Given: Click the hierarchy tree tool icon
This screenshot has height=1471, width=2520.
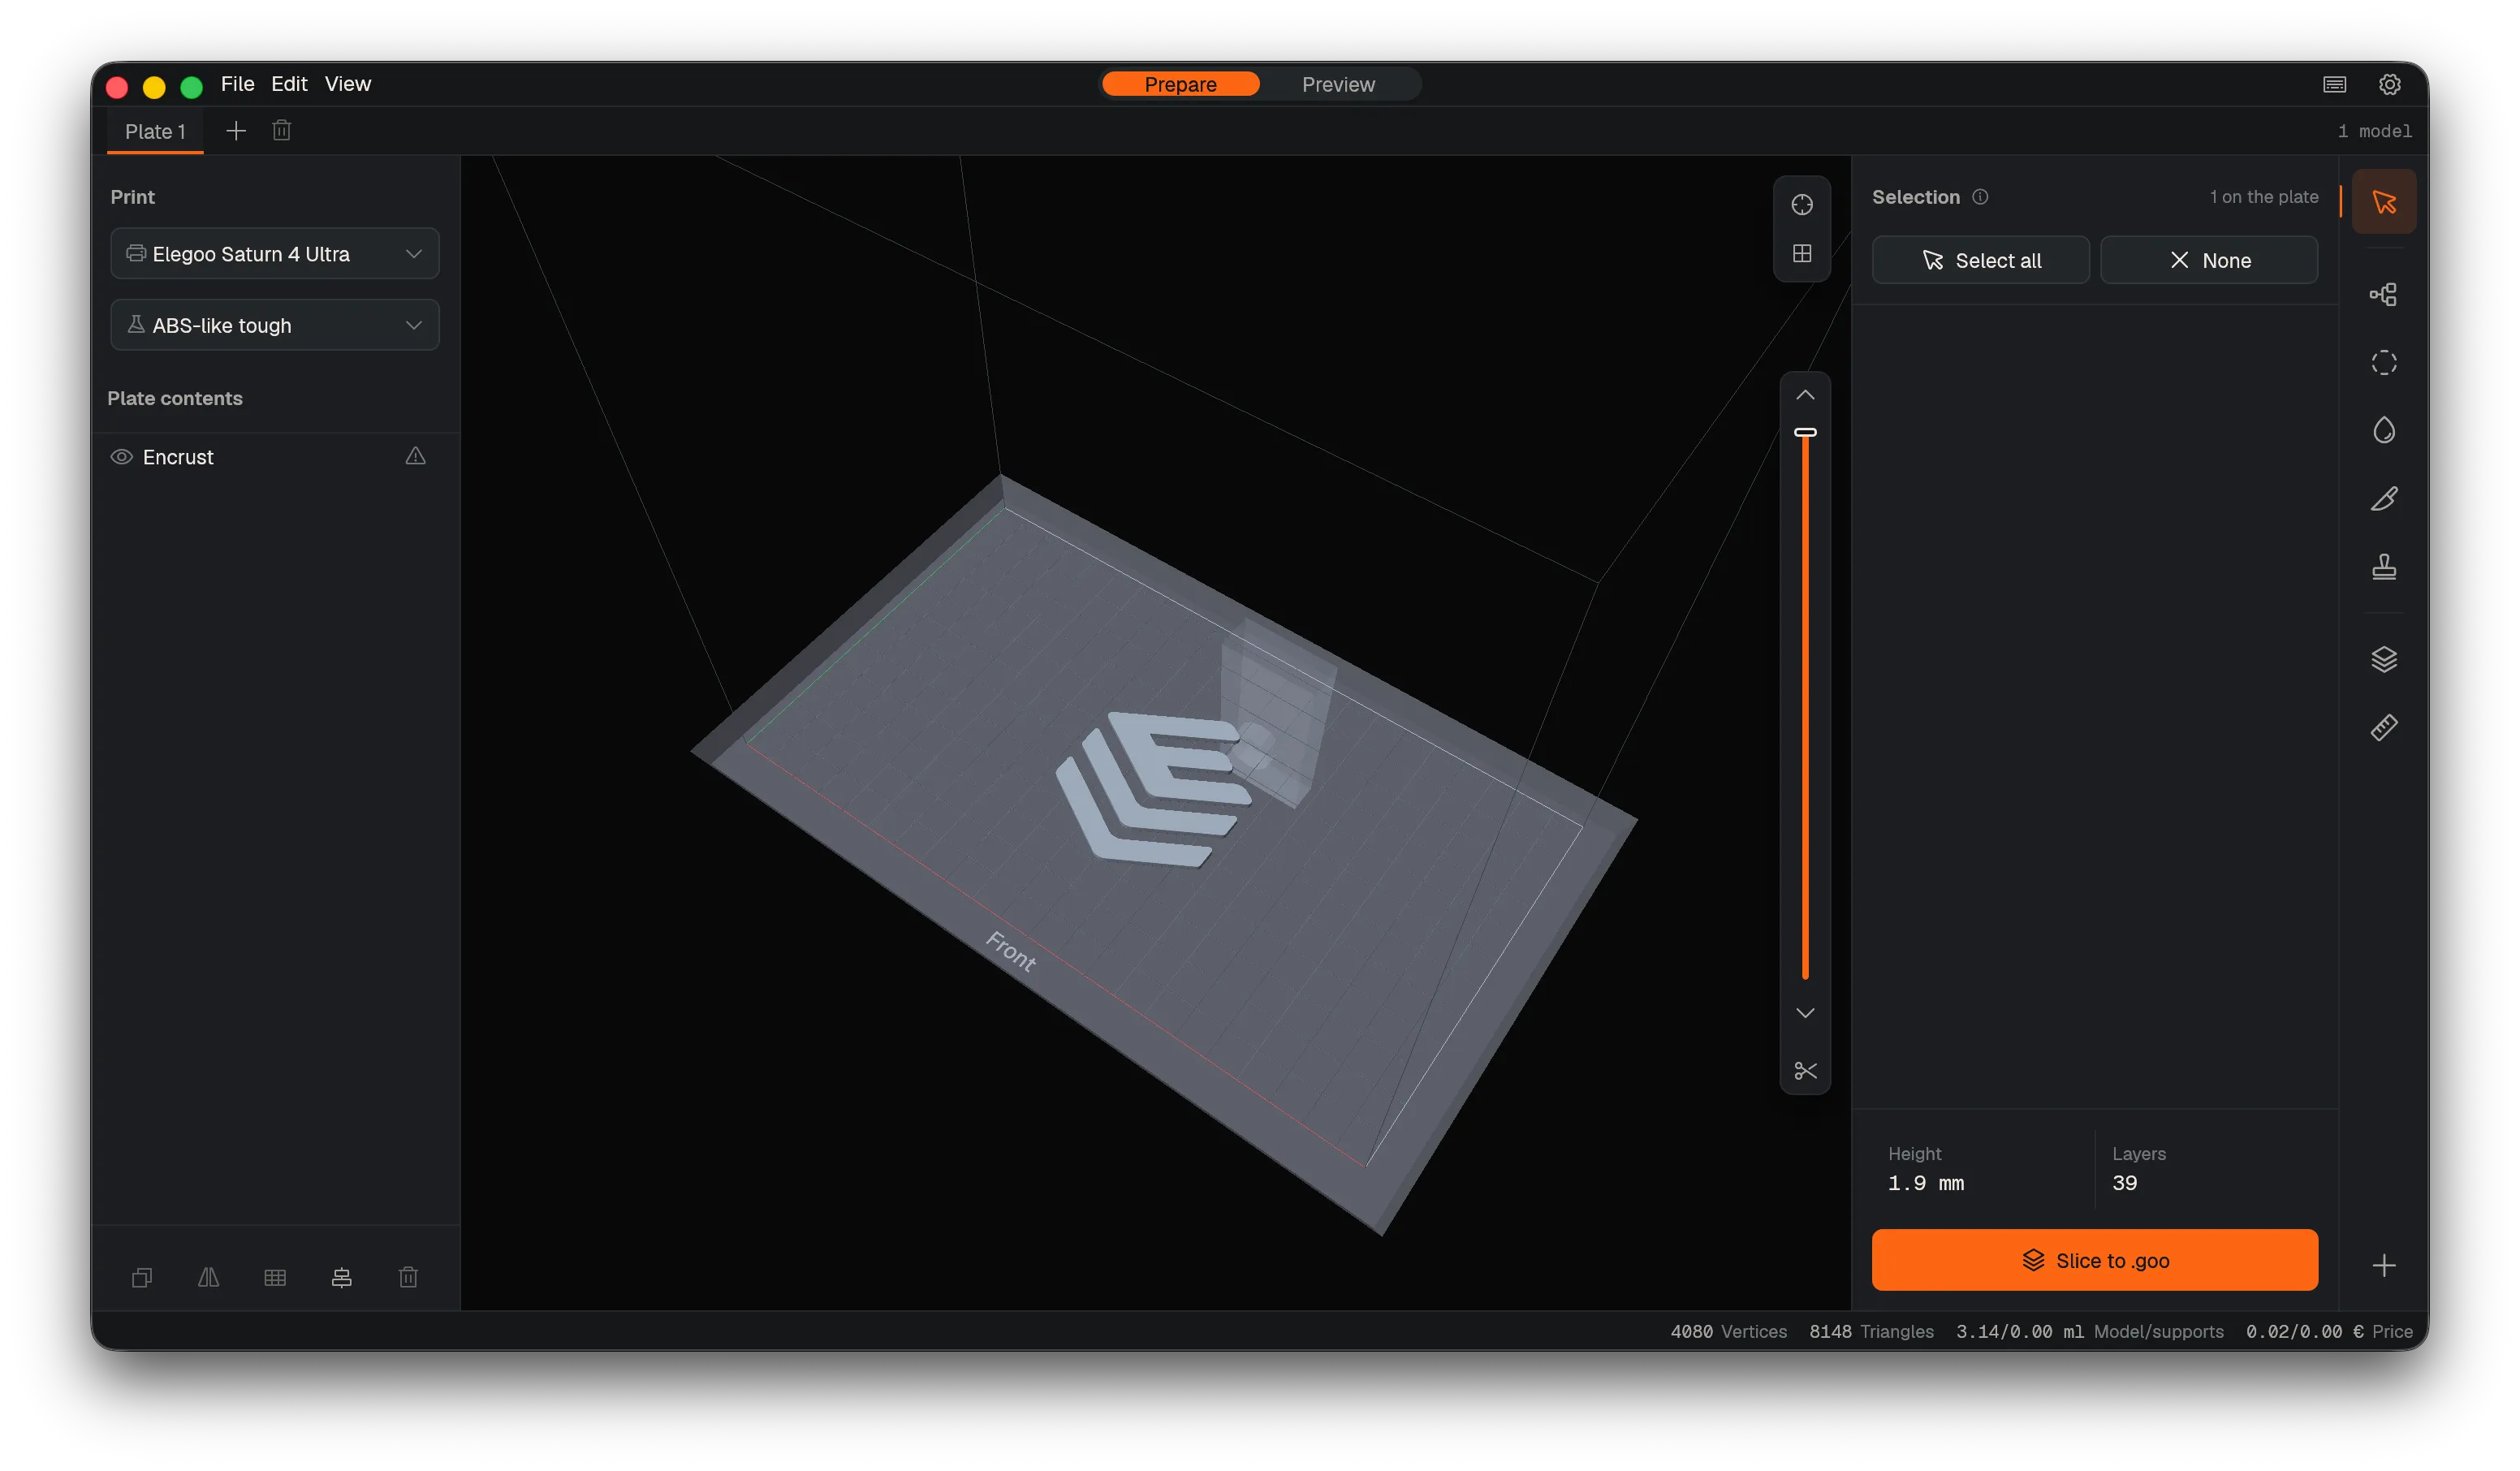Looking at the screenshot, I should coord(2383,294).
